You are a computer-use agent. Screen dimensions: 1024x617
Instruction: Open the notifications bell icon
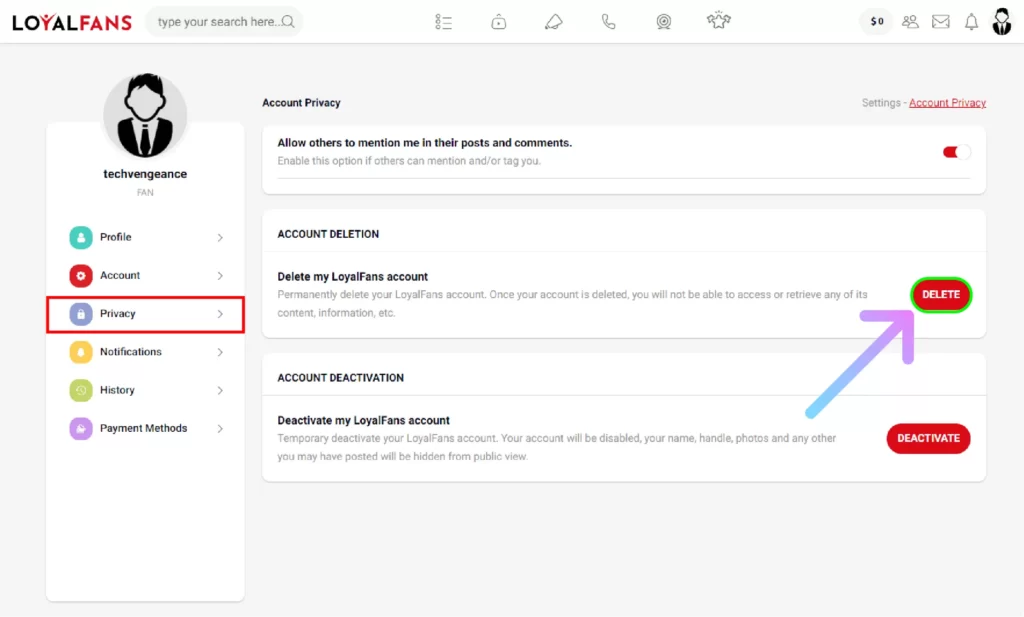click(972, 22)
